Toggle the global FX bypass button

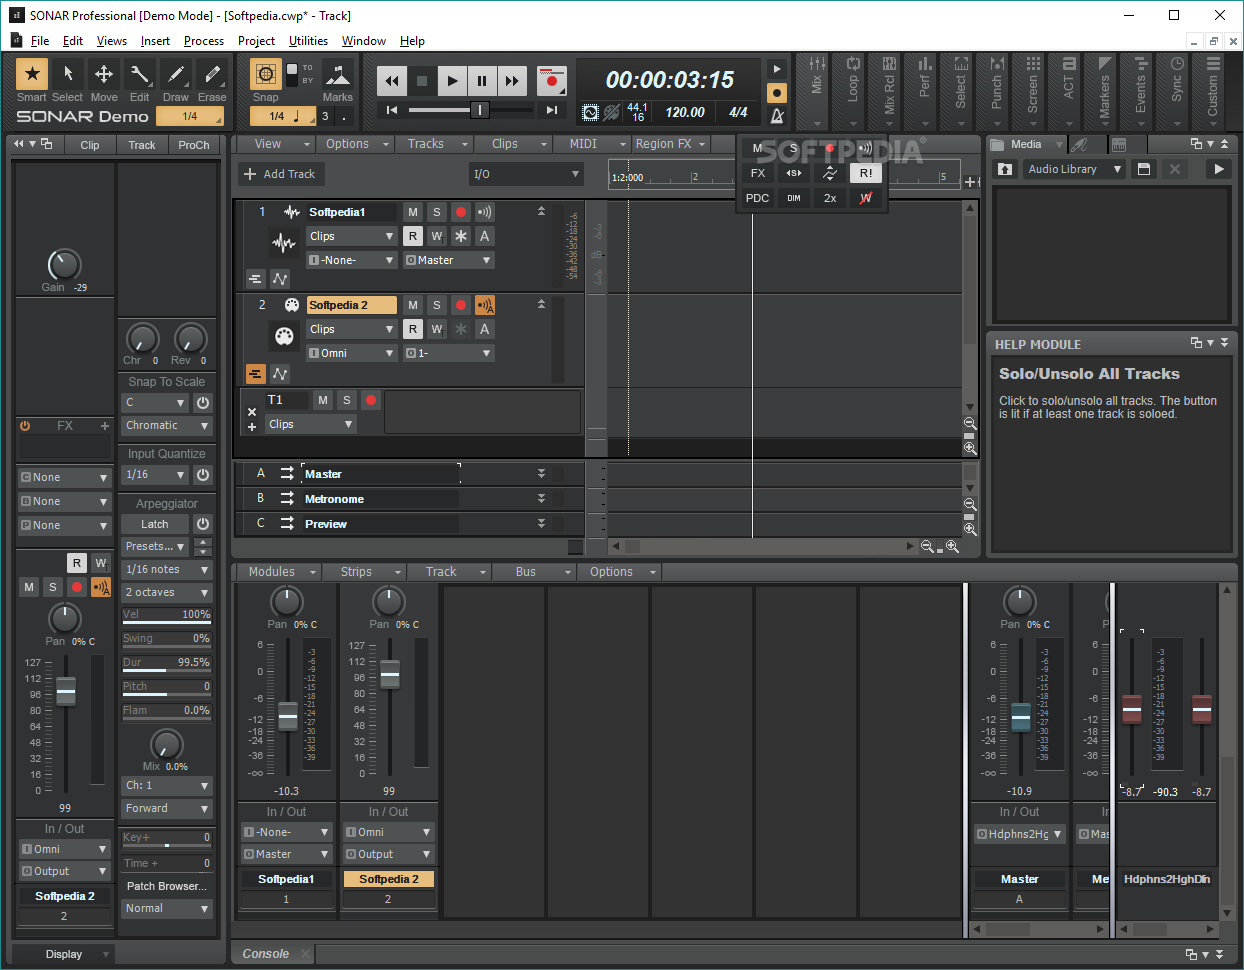(758, 173)
